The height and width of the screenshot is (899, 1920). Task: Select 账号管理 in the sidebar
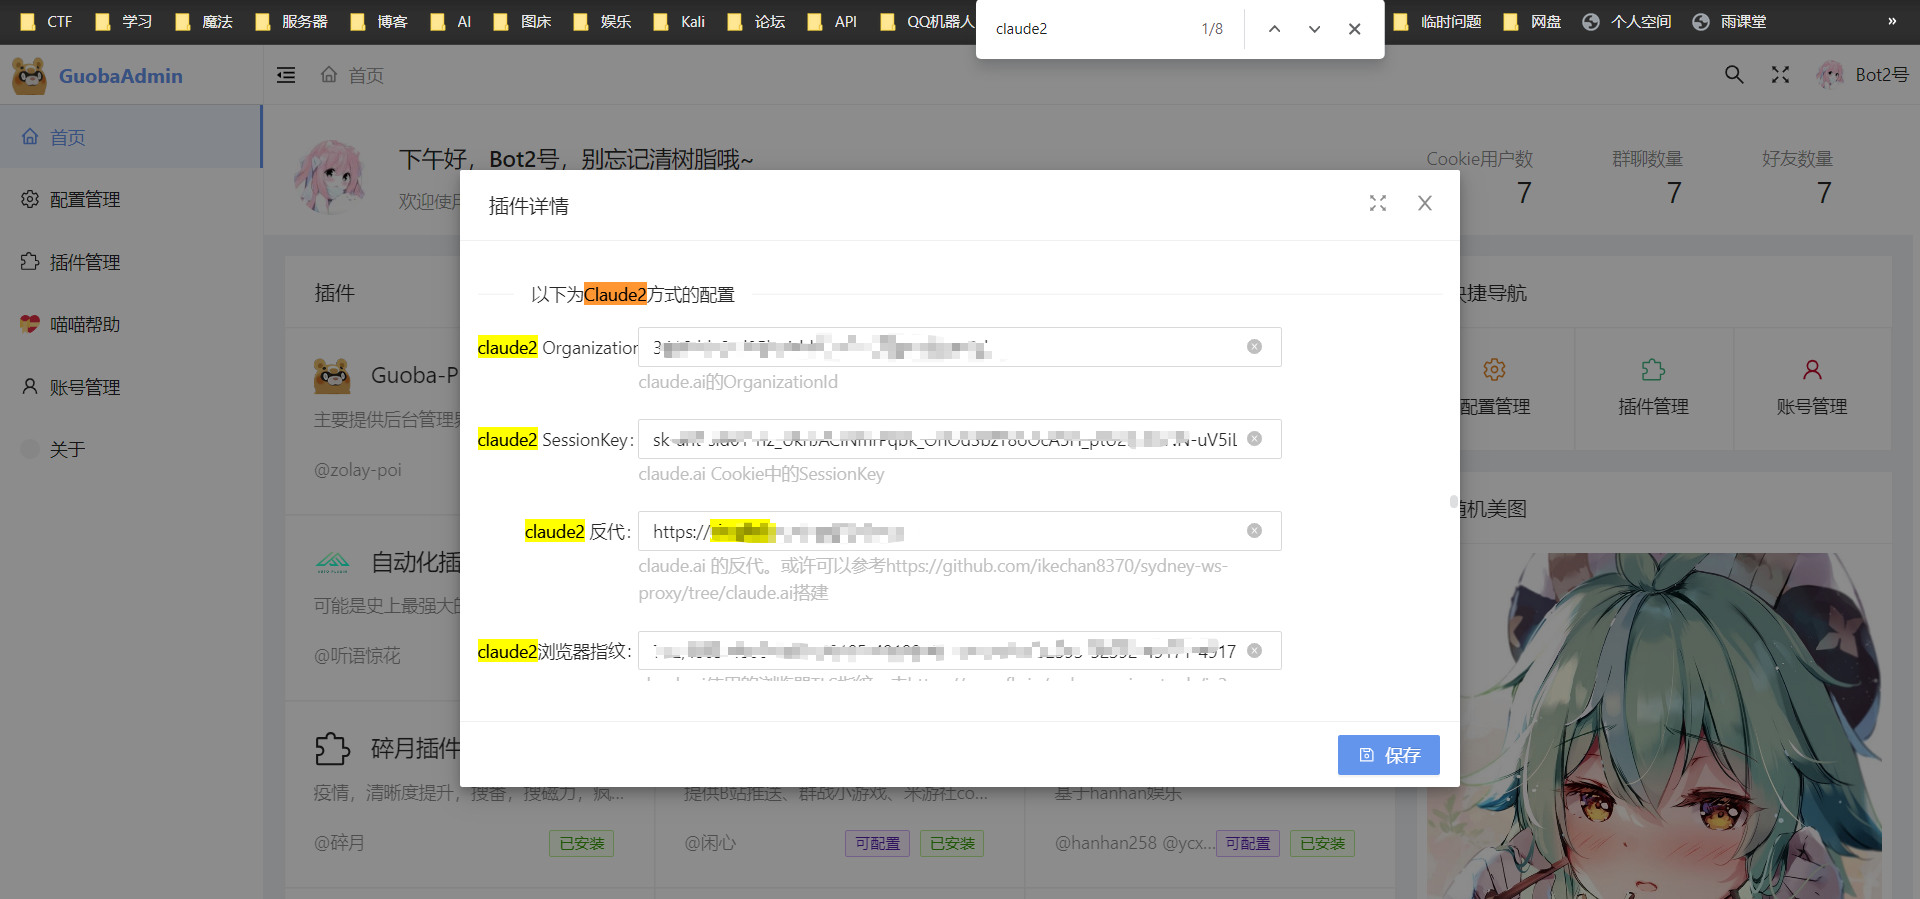tap(85, 387)
